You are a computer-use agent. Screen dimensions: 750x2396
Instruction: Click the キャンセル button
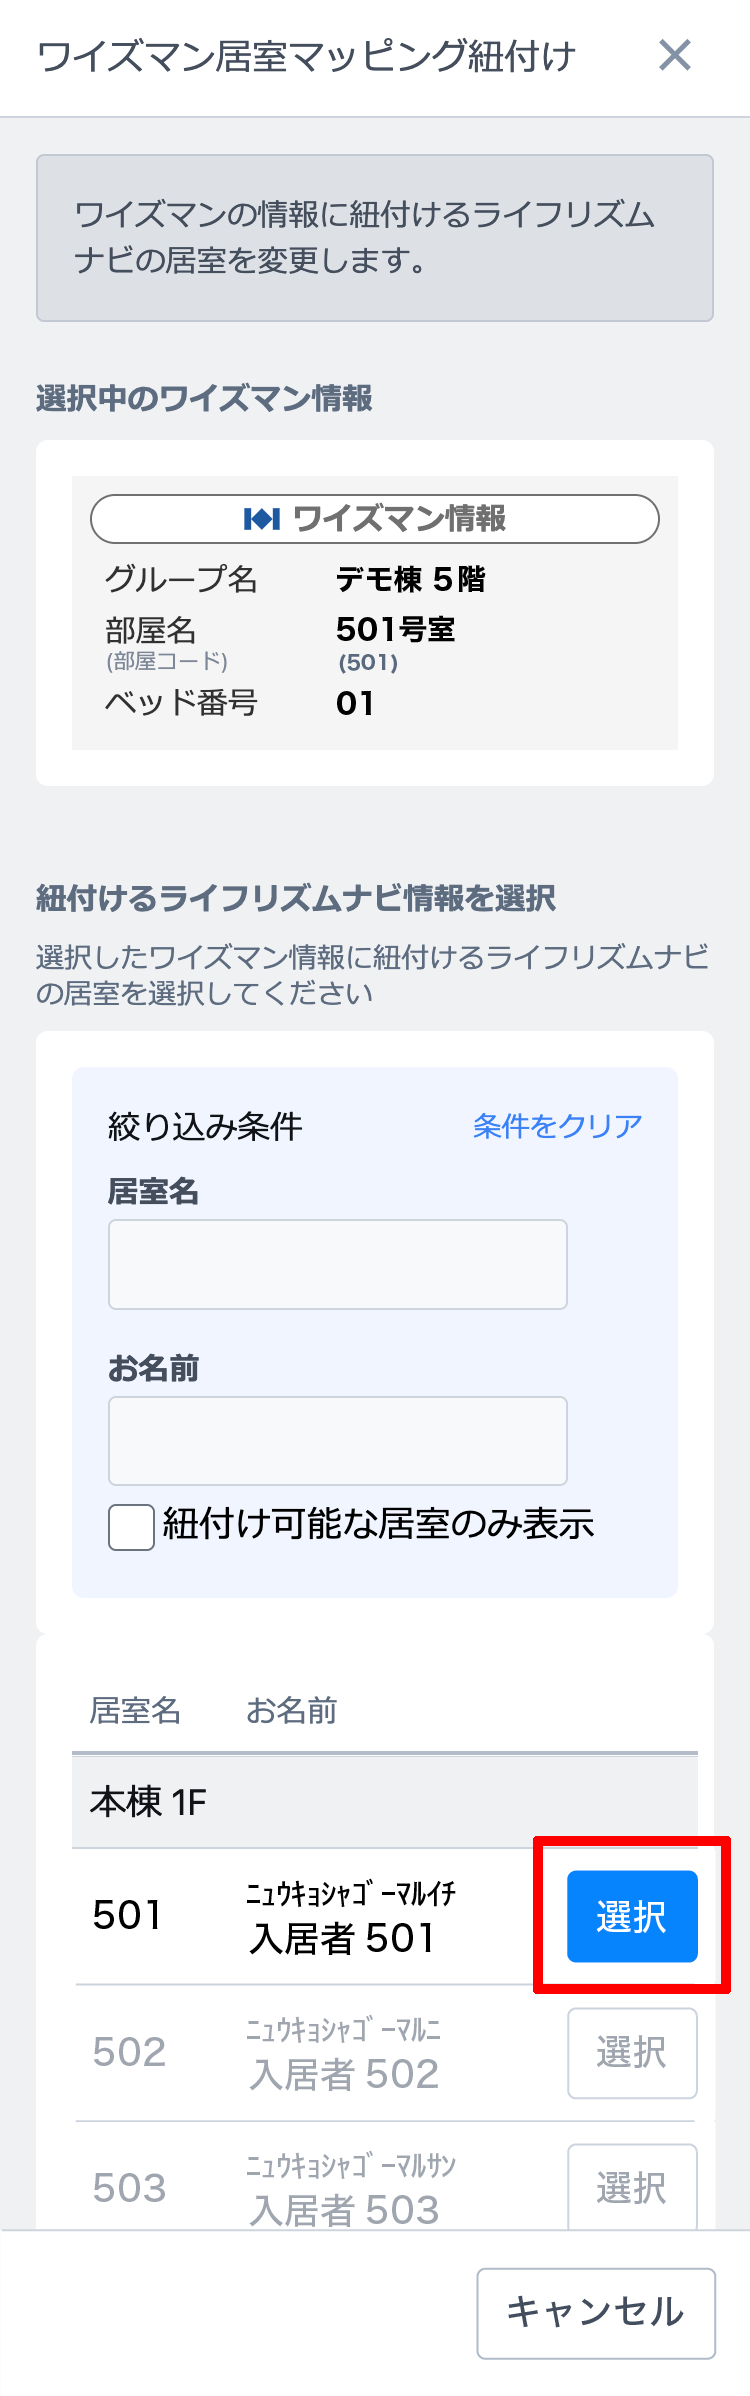click(x=596, y=2312)
